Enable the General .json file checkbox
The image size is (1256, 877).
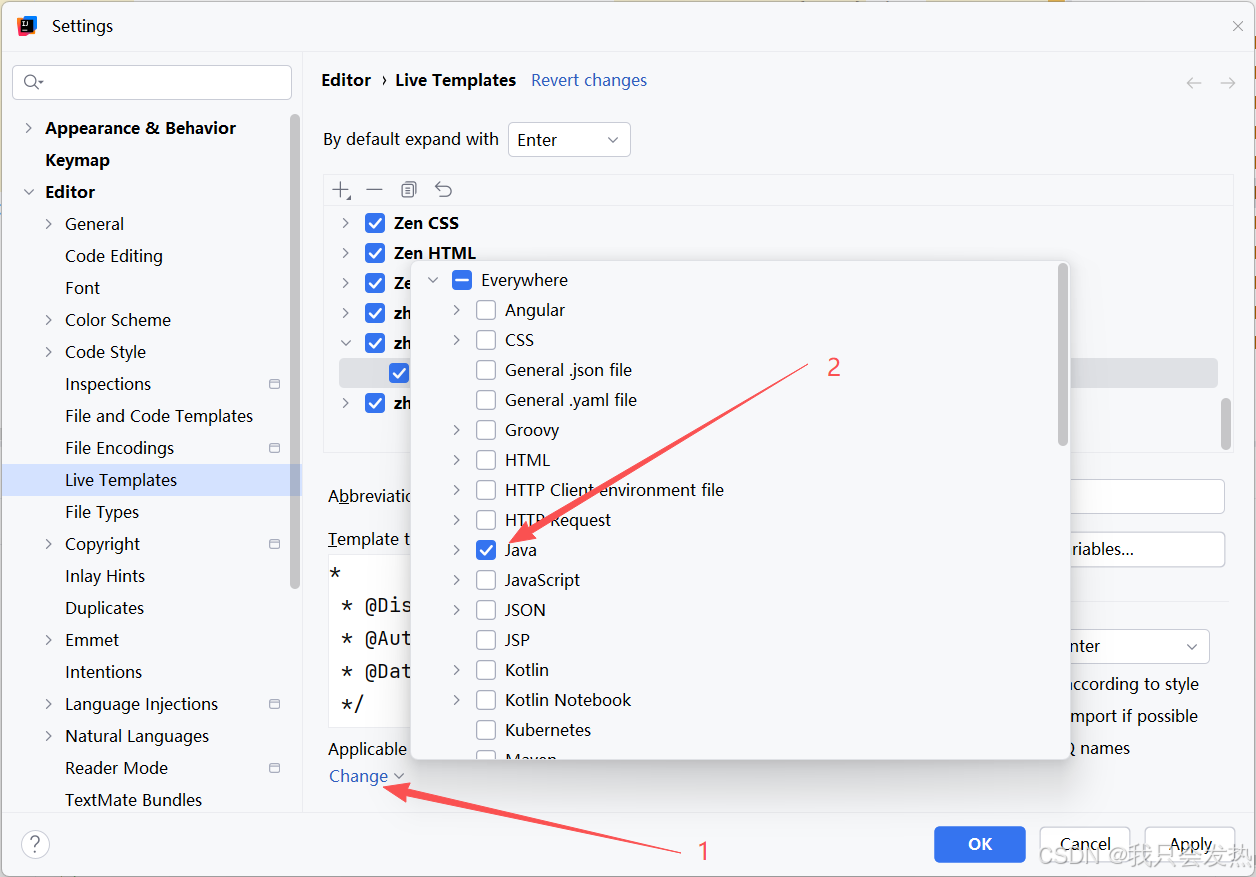(x=486, y=370)
